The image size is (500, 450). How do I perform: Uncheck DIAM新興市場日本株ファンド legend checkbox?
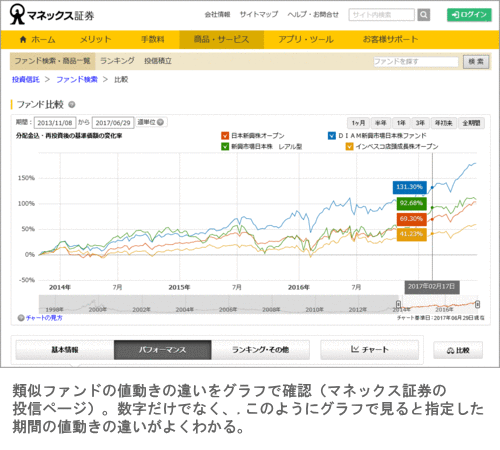332,136
